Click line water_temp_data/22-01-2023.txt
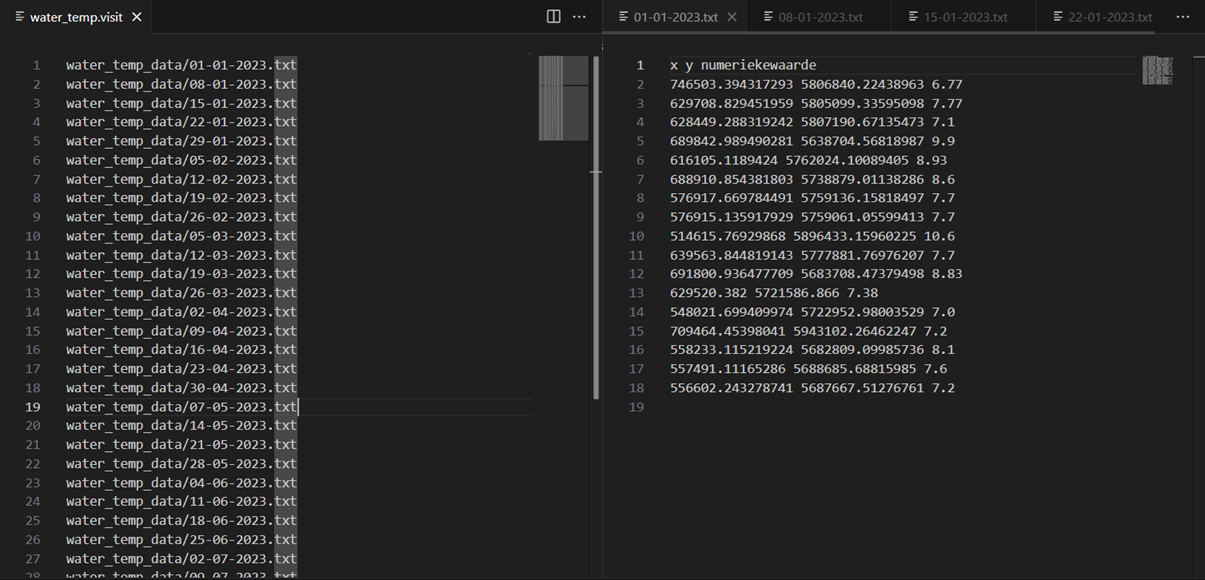This screenshot has height=580, width=1205. tap(181, 122)
